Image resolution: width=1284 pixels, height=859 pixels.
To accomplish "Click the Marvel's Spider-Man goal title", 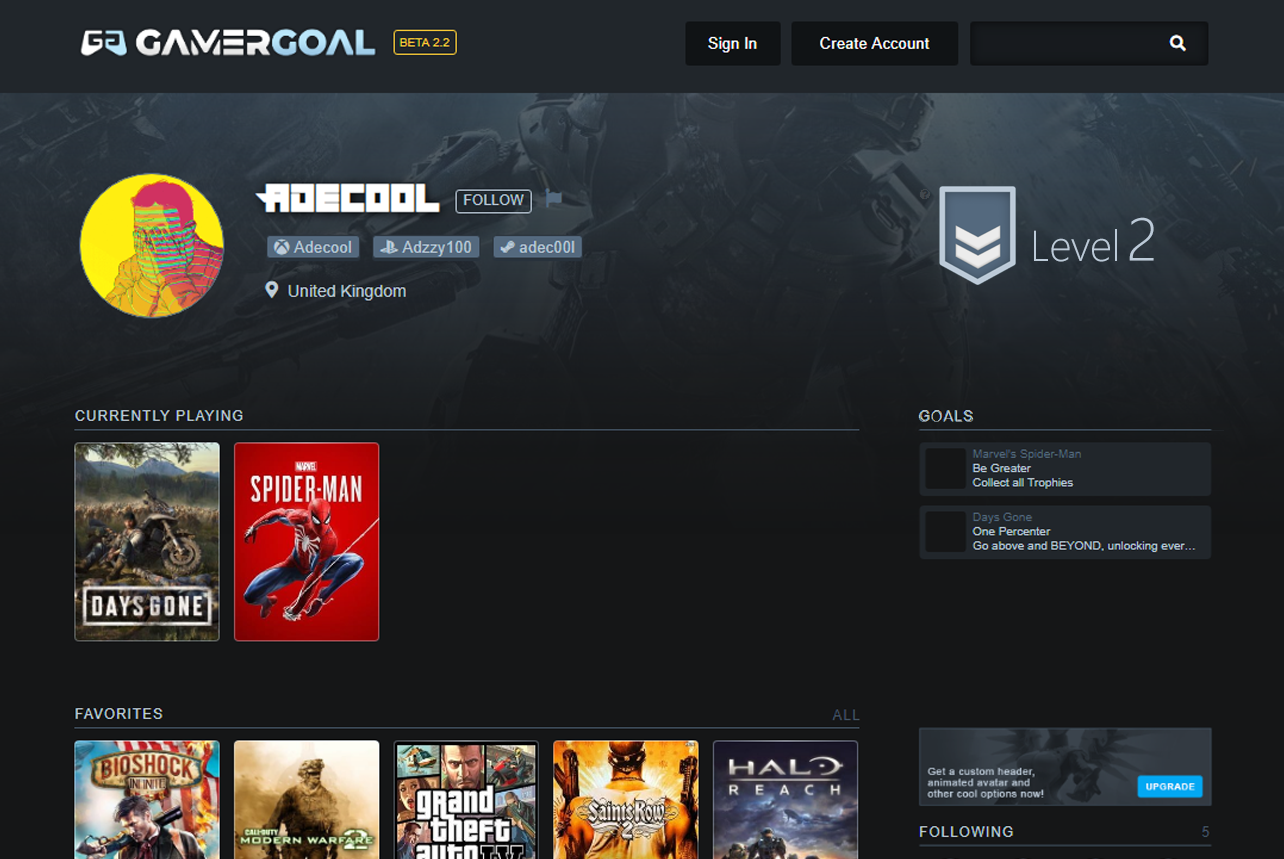I will point(1027,454).
